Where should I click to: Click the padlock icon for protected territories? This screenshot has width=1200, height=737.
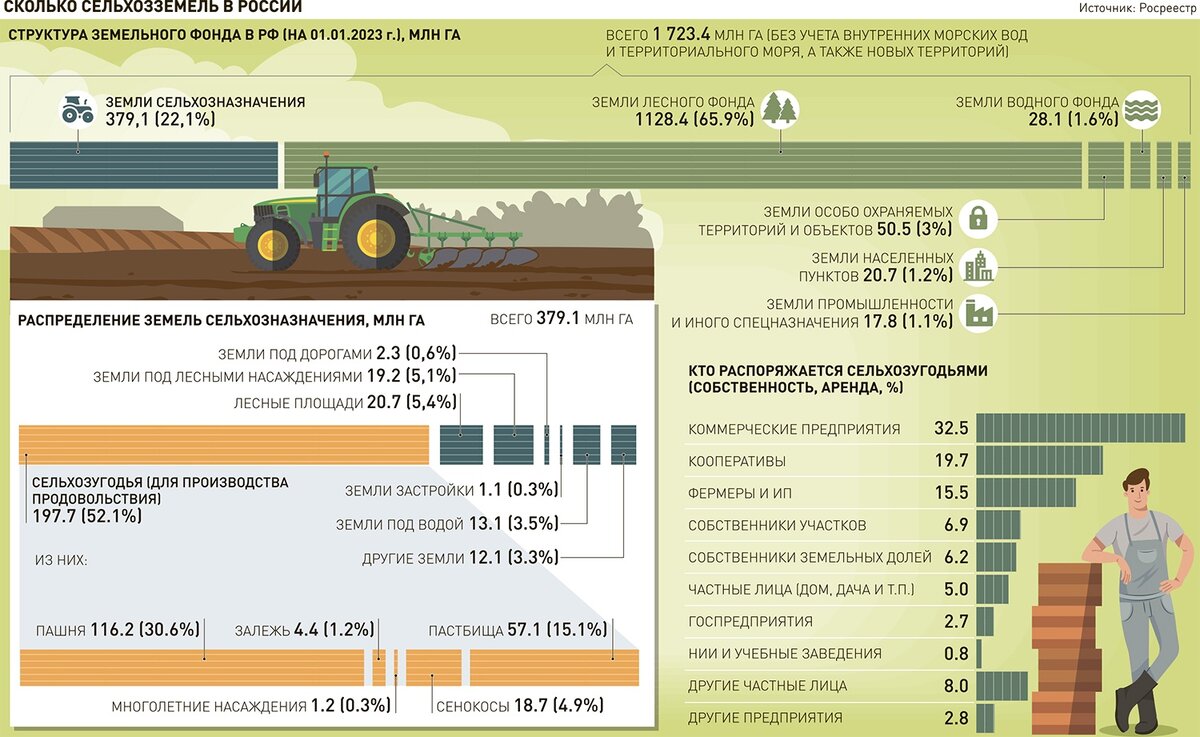(x=977, y=218)
